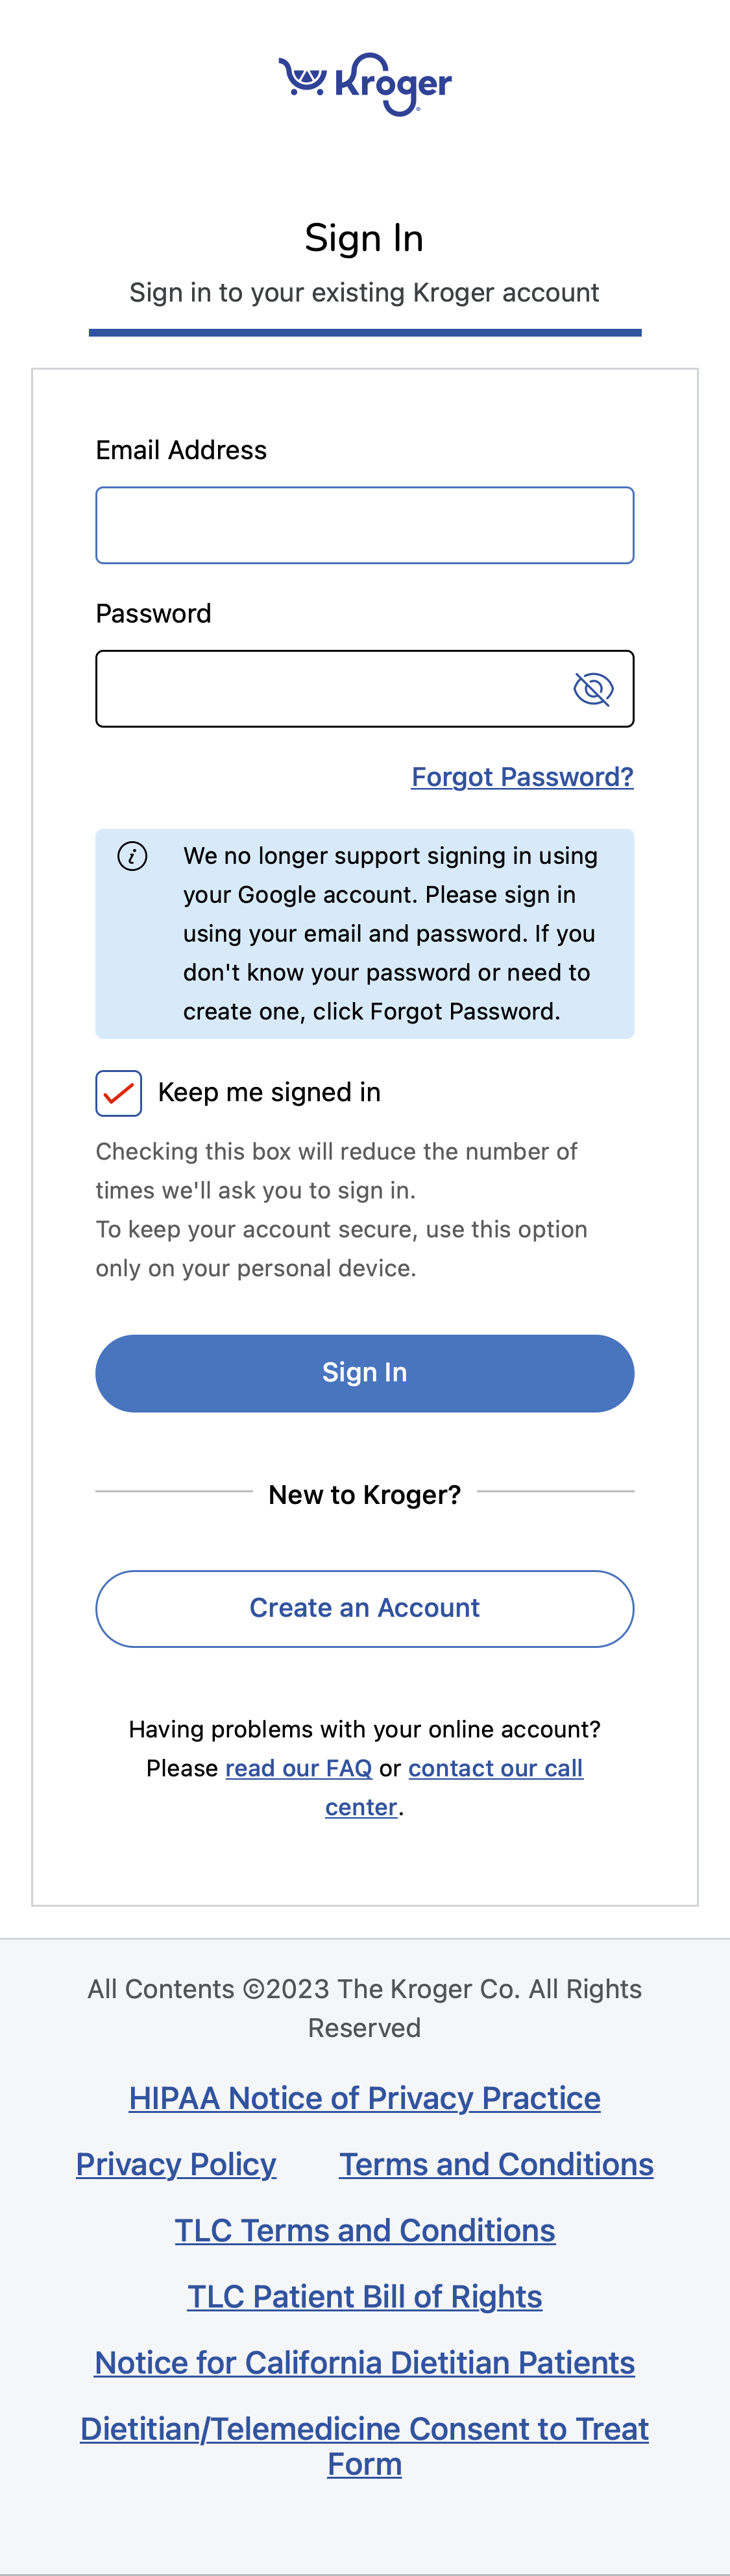The image size is (730, 2576).
Task: Click the Email Address input field
Action: coord(364,524)
